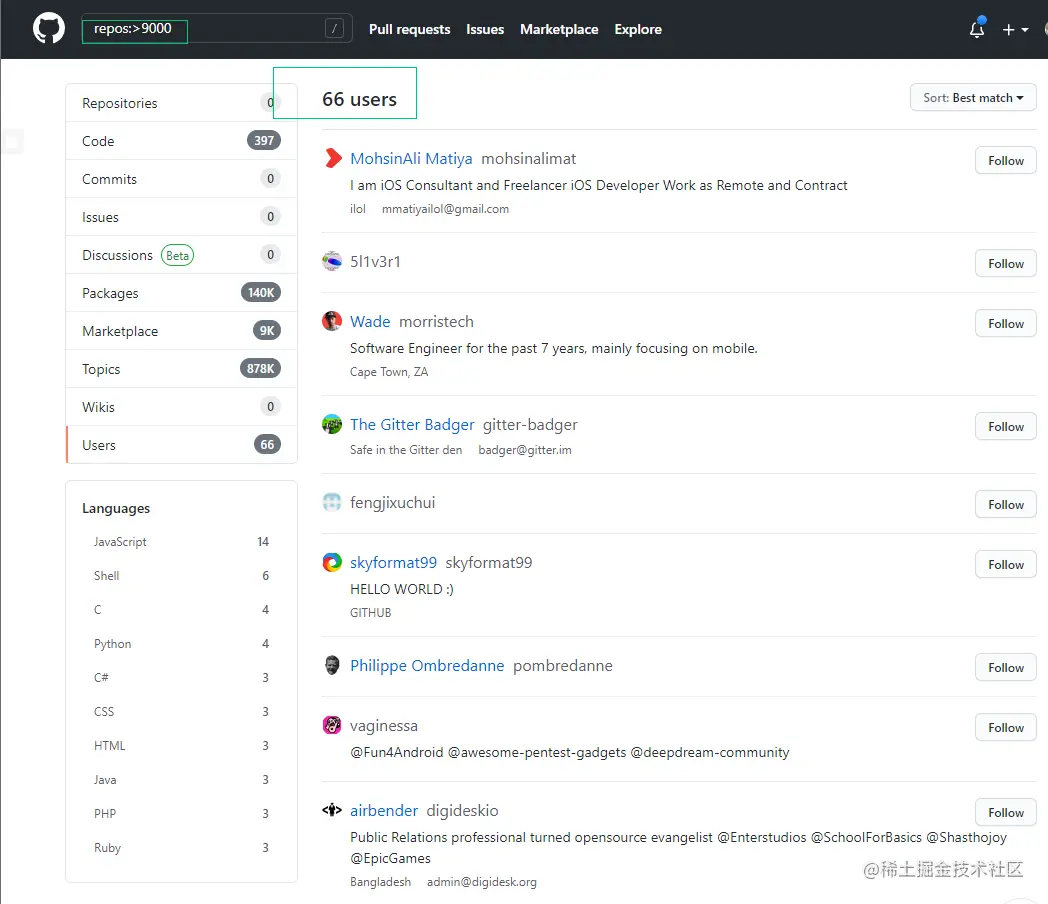Follow Wade morristech
1048x904 pixels.
[x=1005, y=323]
